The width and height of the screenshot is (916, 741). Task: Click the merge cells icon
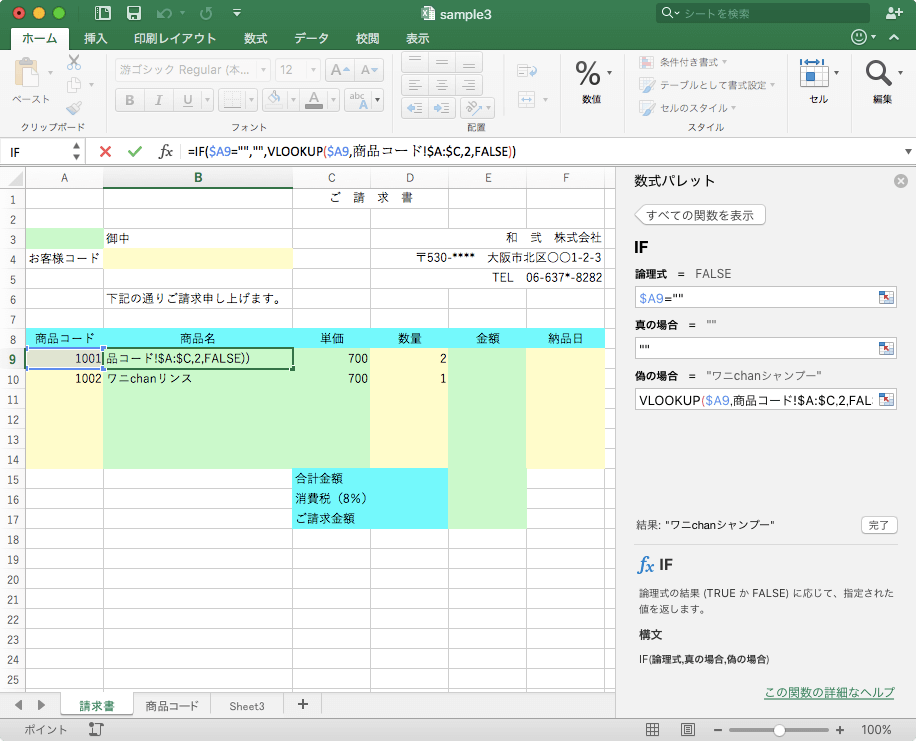(527, 99)
